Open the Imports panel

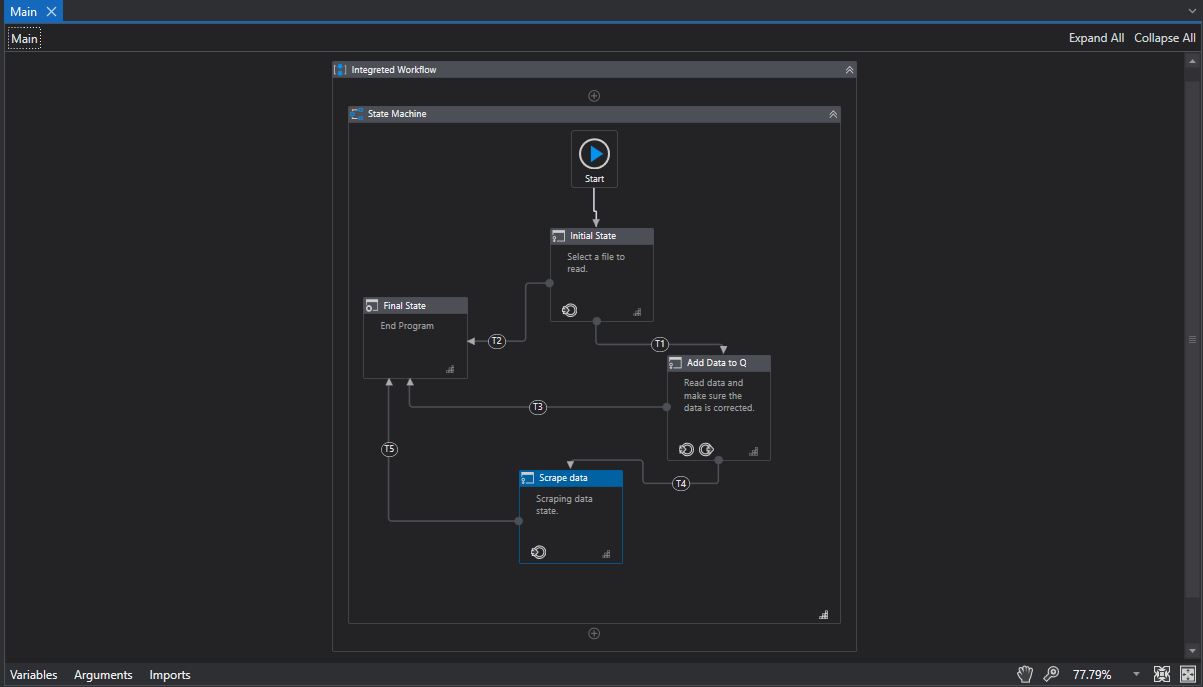pyautogui.click(x=170, y=675)
